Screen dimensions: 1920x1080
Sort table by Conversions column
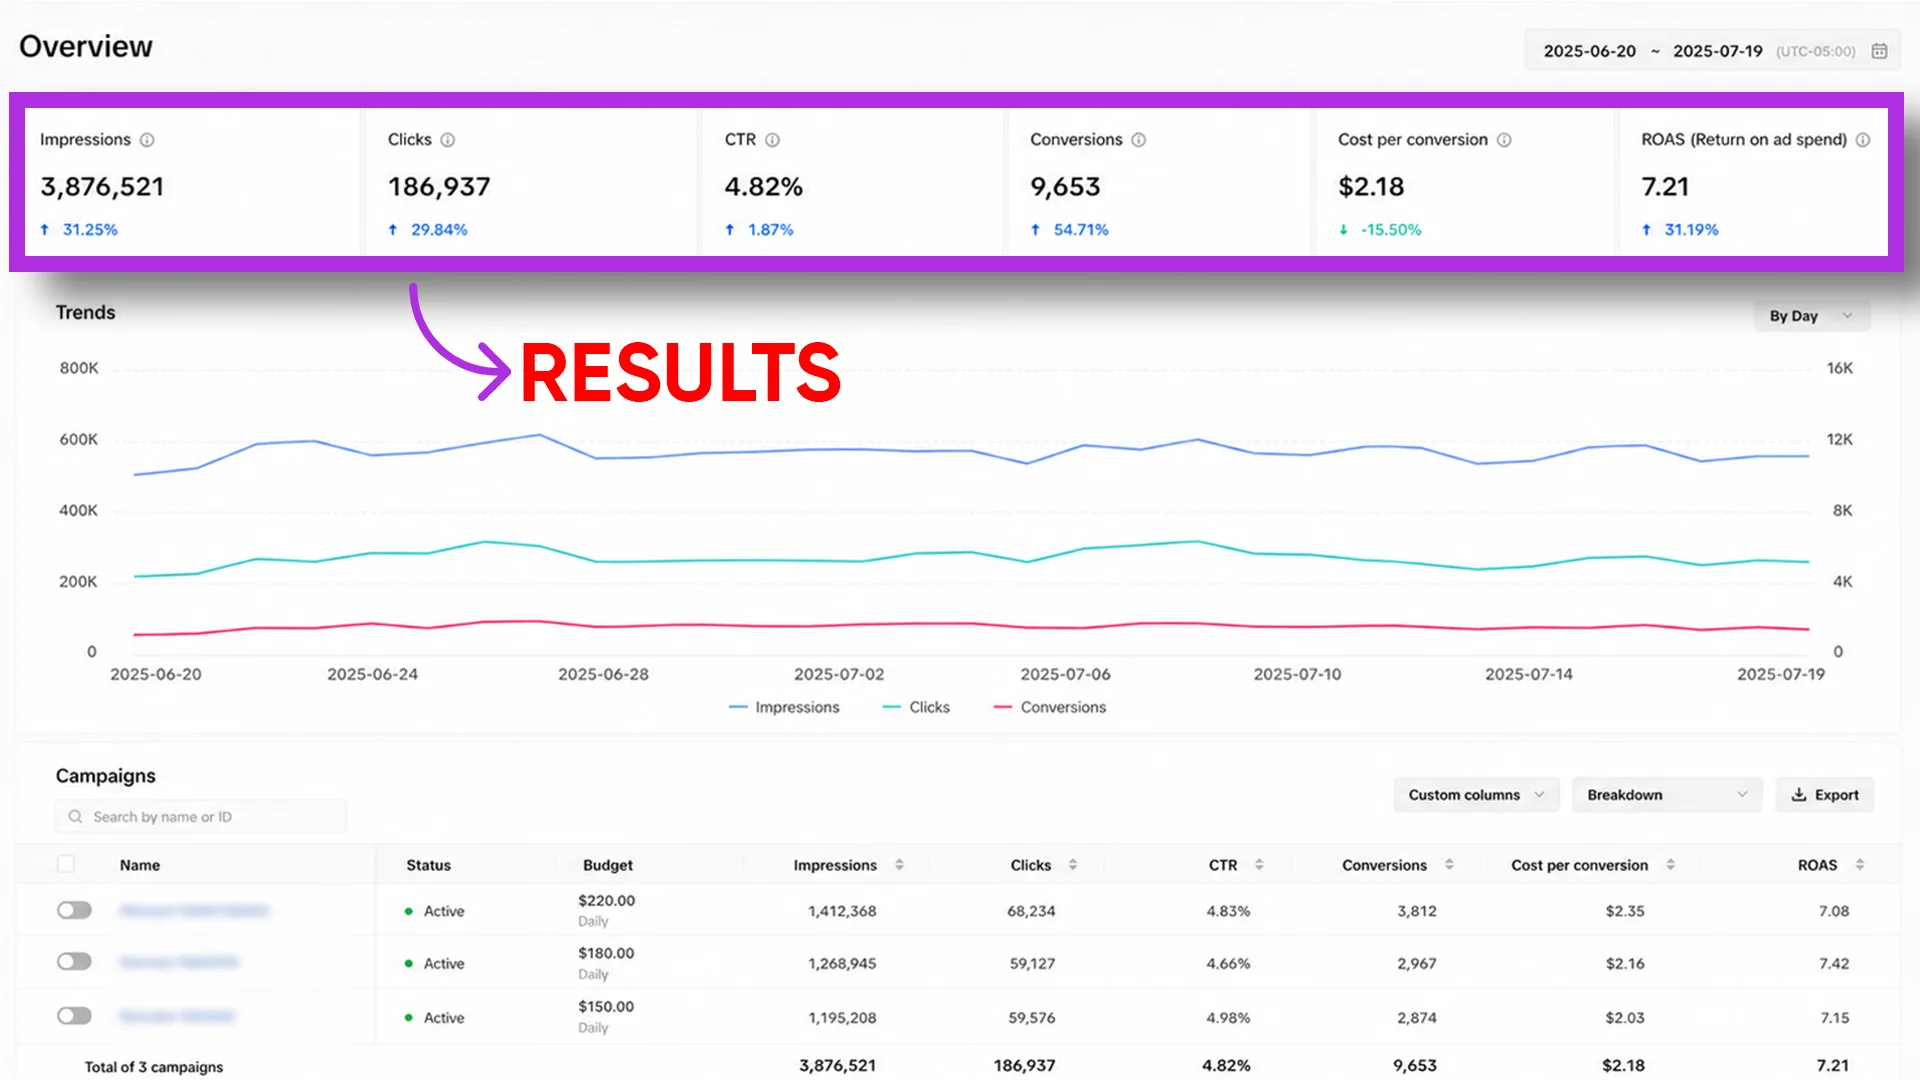point(1449,865)
